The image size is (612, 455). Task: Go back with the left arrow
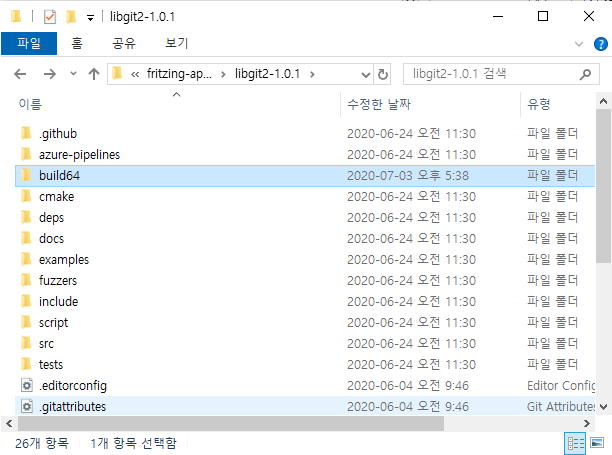tap(20, 74)
